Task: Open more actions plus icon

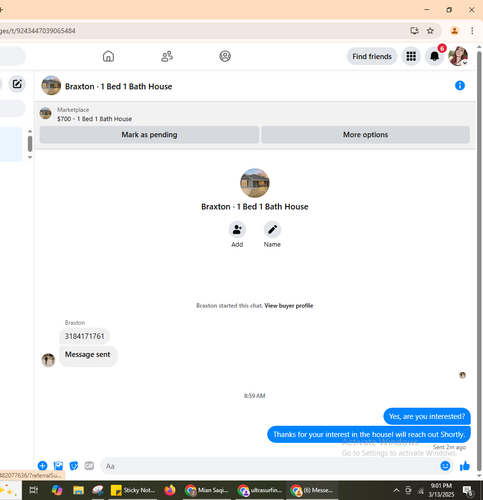Action: tap(43, 466)
